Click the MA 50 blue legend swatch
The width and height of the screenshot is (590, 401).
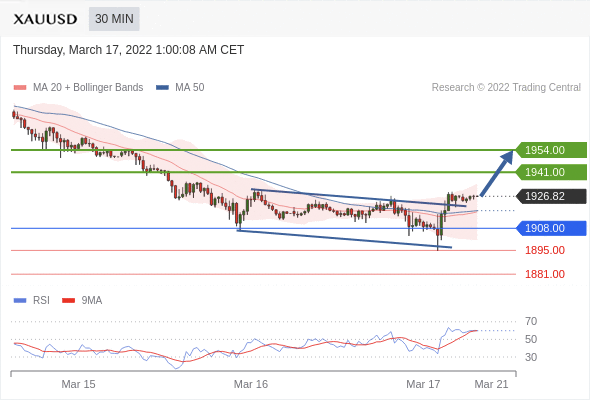pos(162,88)
